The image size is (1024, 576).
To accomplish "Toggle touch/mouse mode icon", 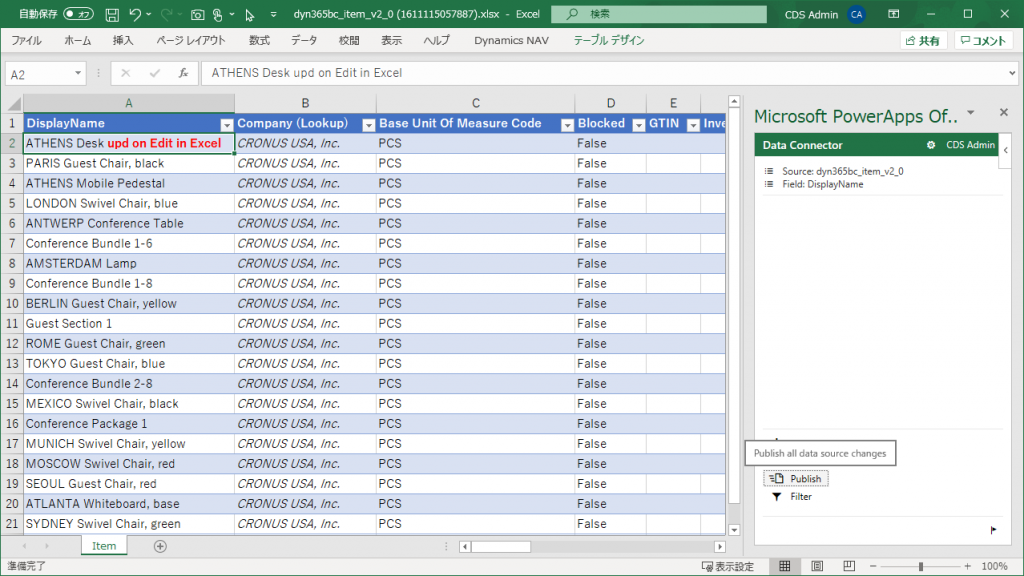I will pos(218,14).
